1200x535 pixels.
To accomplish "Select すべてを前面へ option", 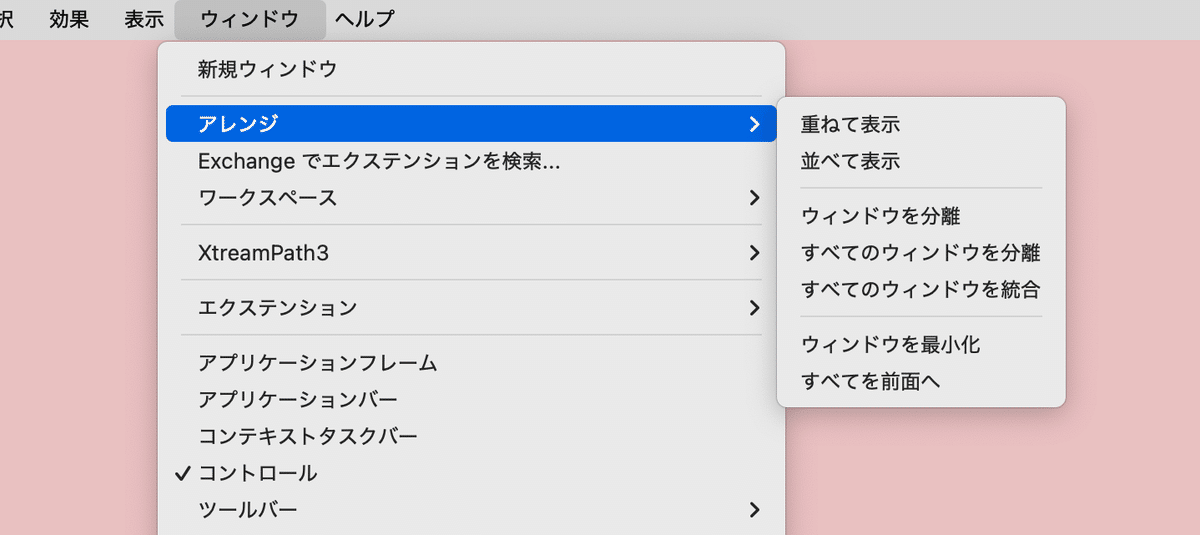I will click(870, 381).
